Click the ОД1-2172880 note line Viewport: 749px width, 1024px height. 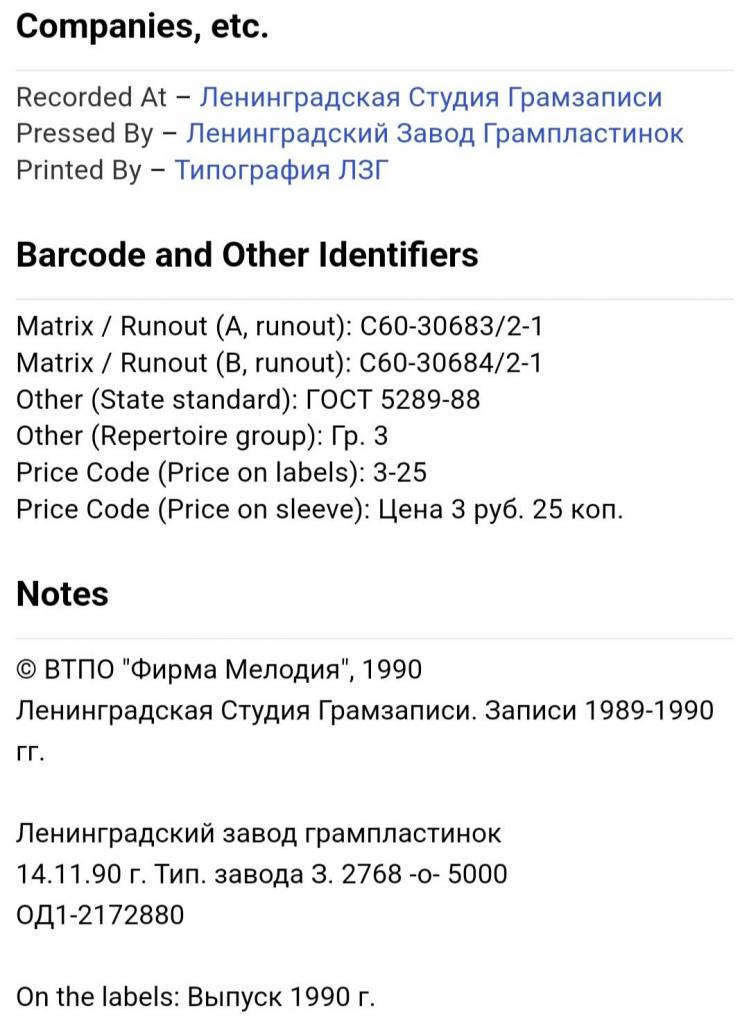(100, 914)
